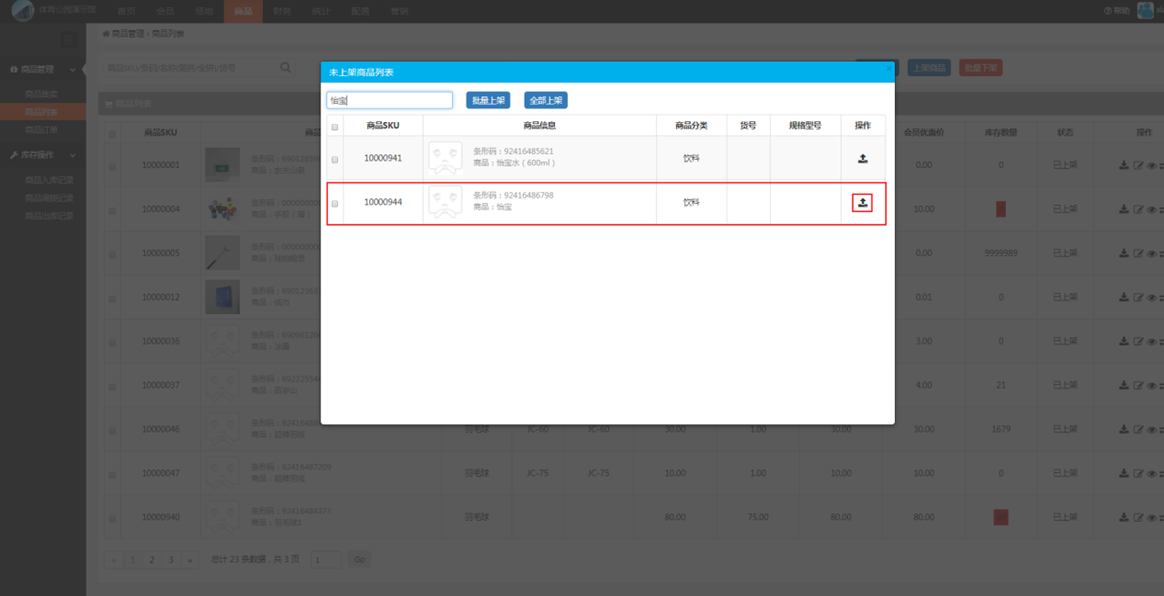The height and width of the screenshot is (596, 1164).
Task: Click the user avatar in top bar
Action: pos(1145,10)
